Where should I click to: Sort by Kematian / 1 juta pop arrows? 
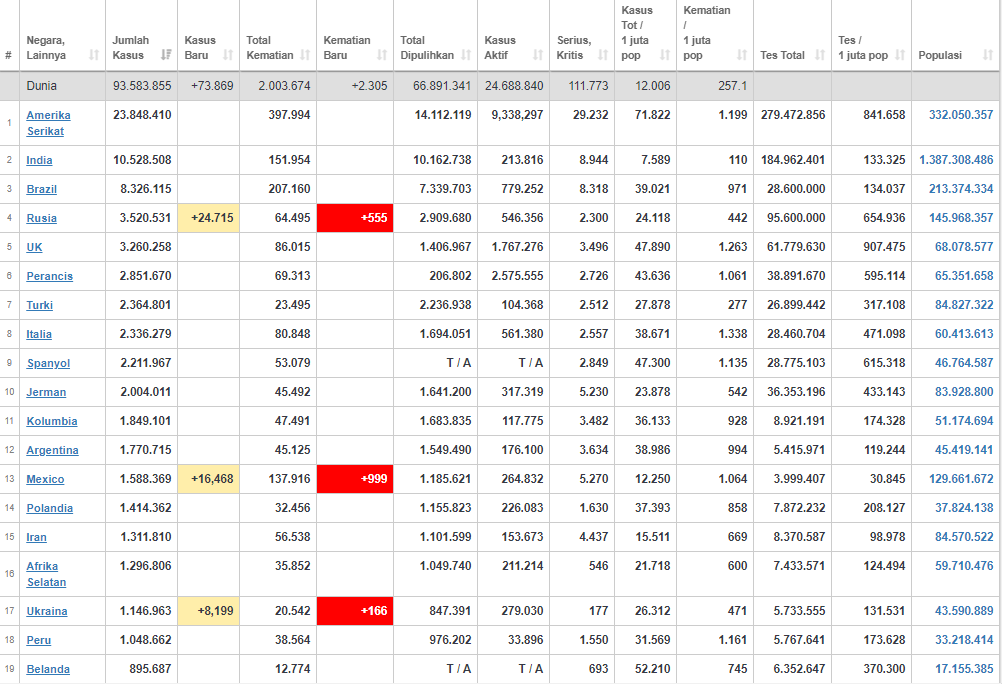coord(742,55)
